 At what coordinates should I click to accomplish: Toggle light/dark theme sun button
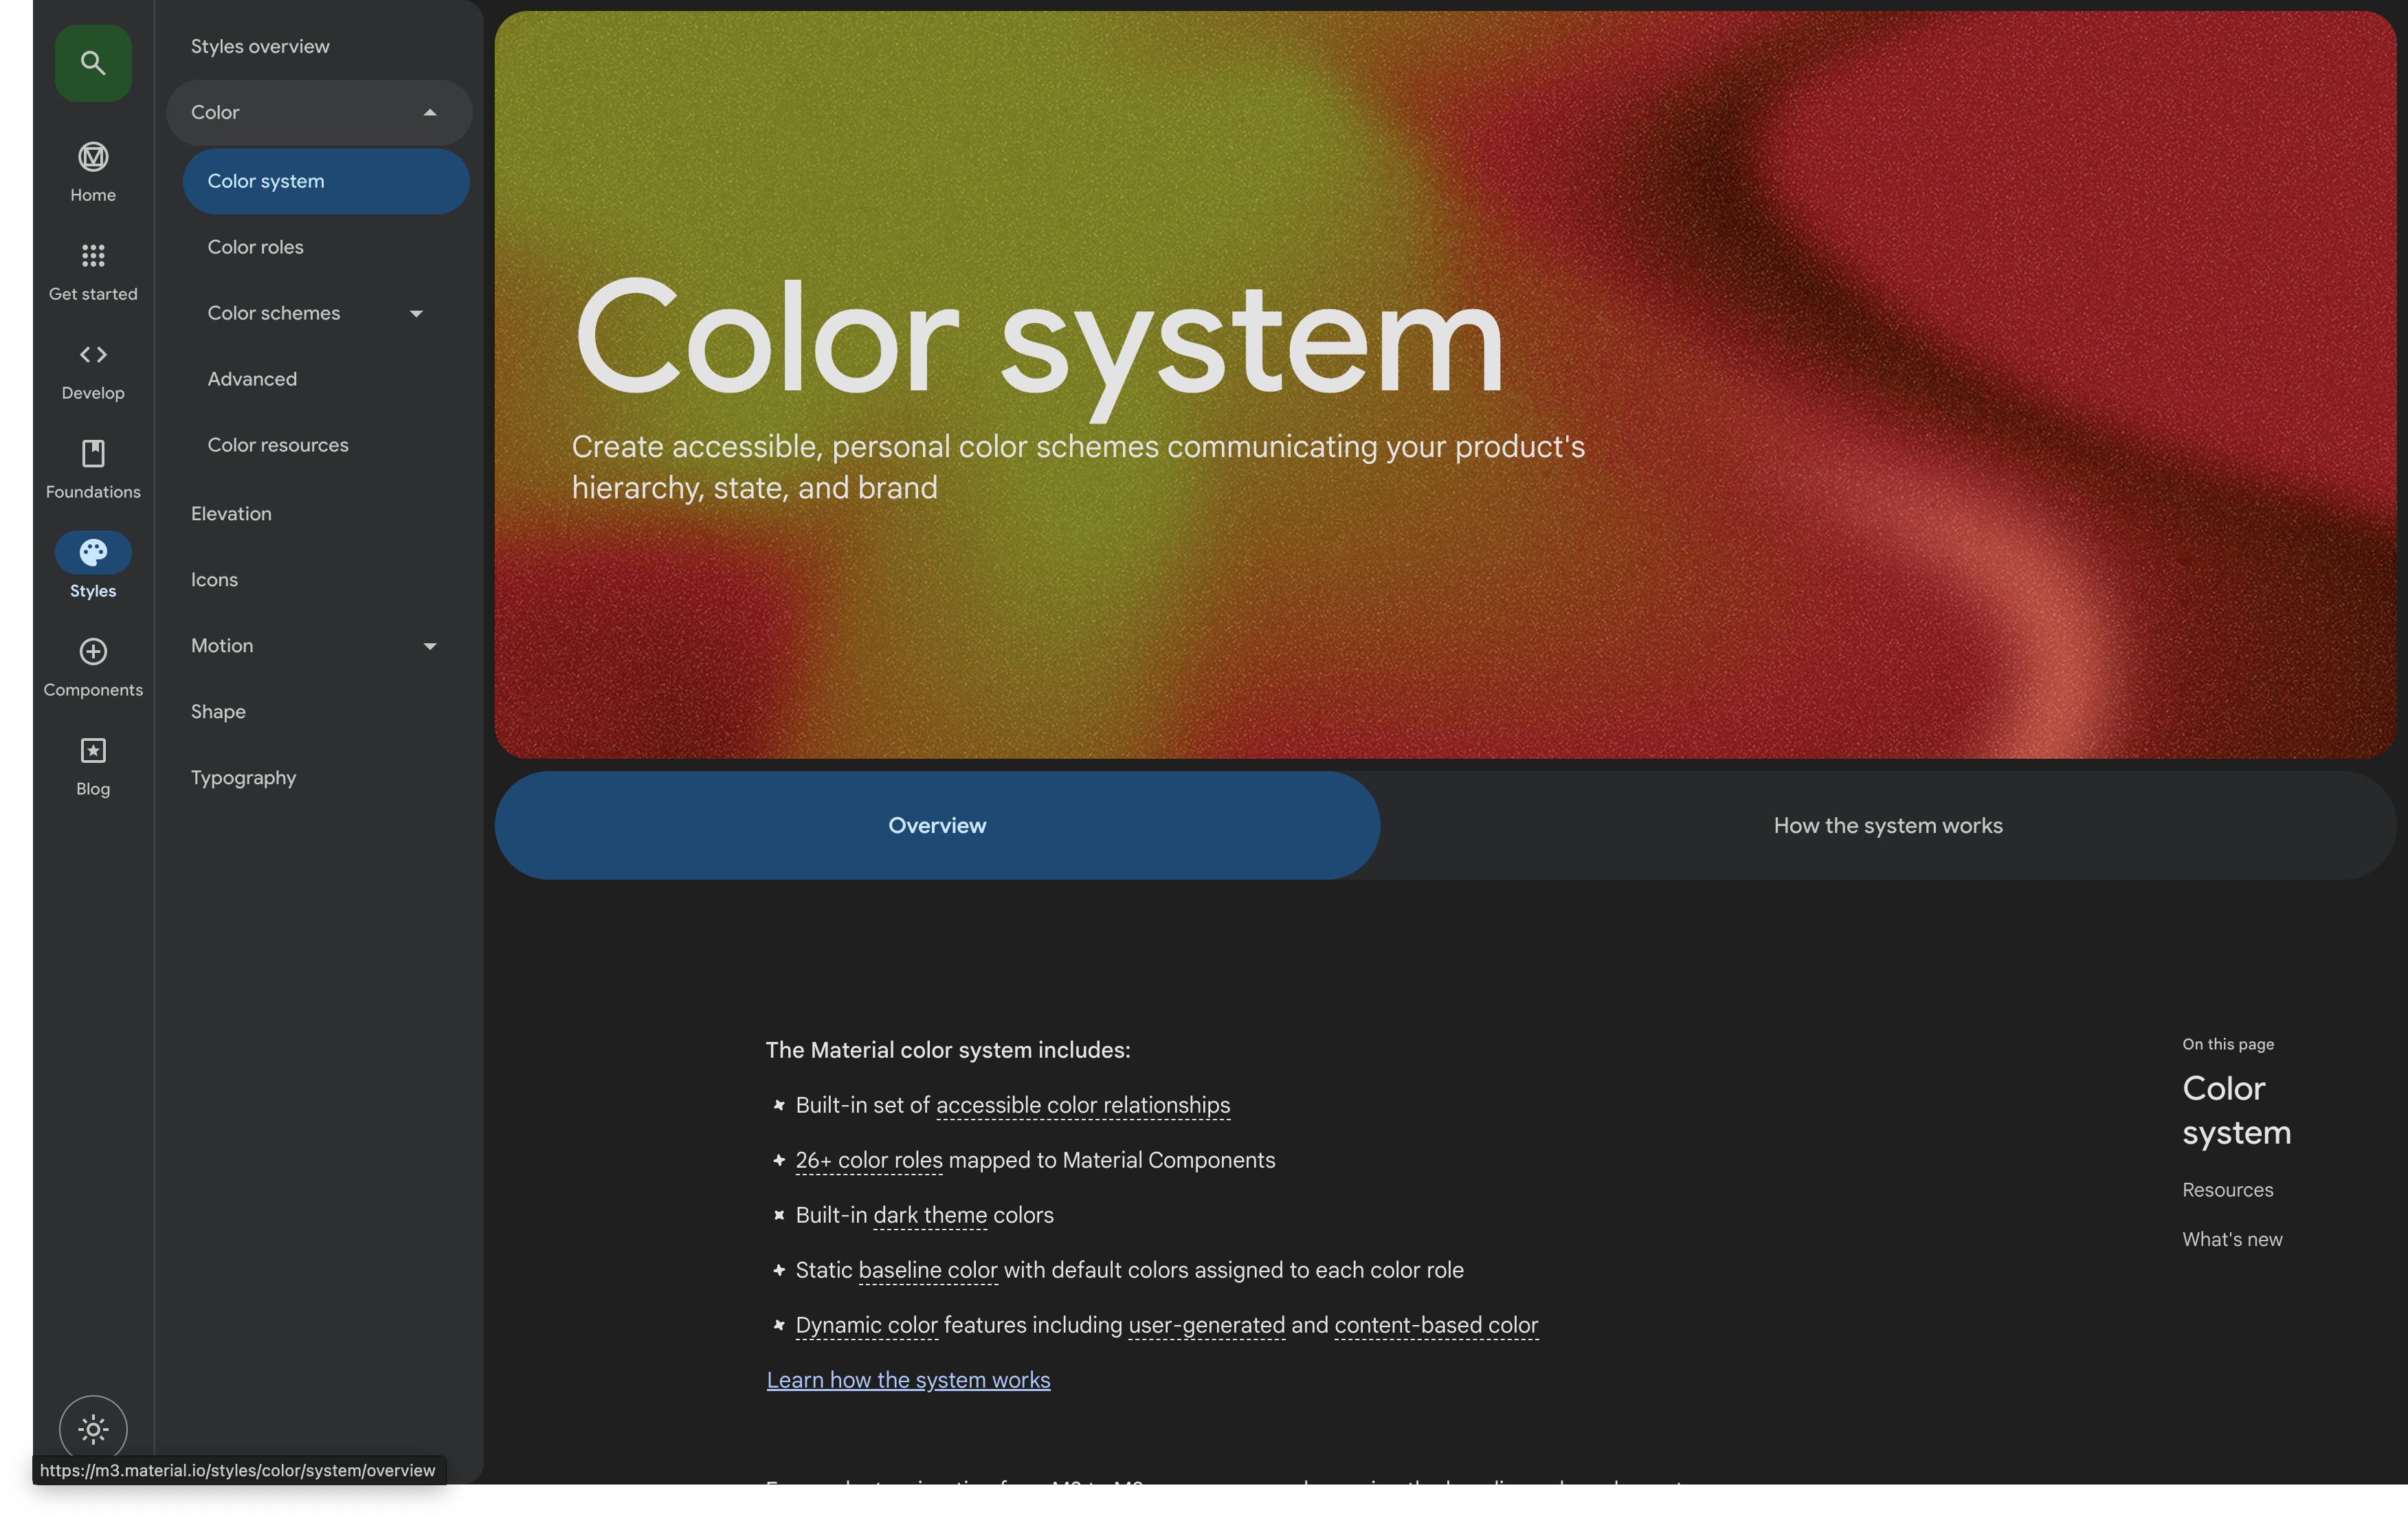coord(93,1429)
